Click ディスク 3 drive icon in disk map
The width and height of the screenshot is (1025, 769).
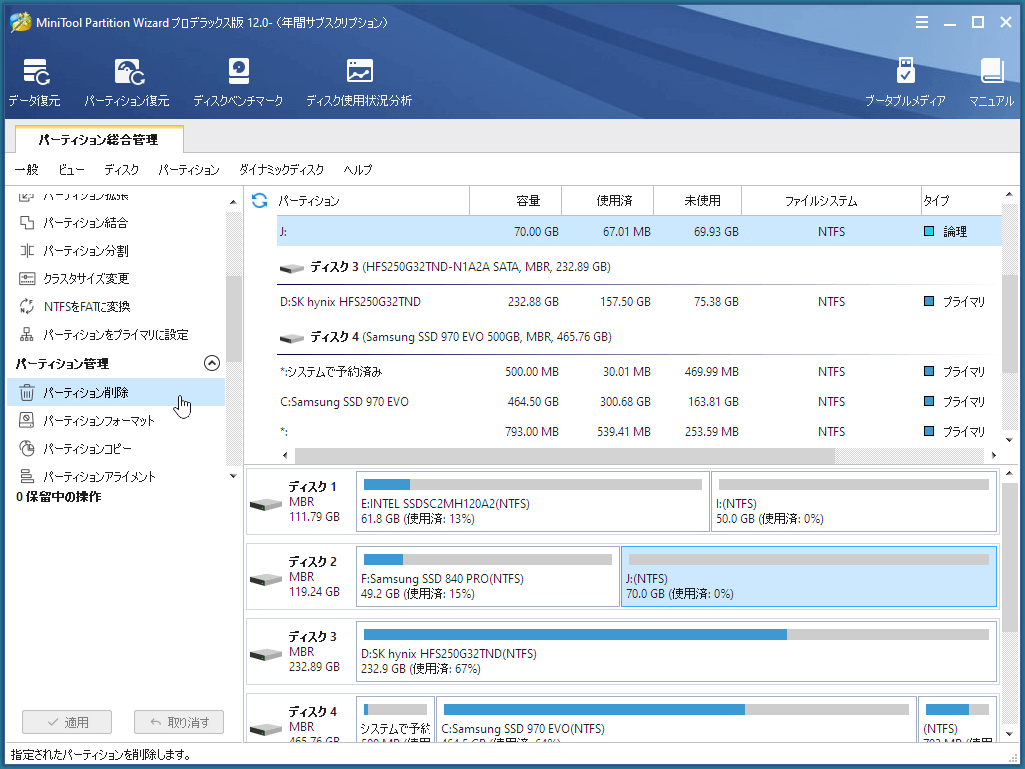(265, 655)
